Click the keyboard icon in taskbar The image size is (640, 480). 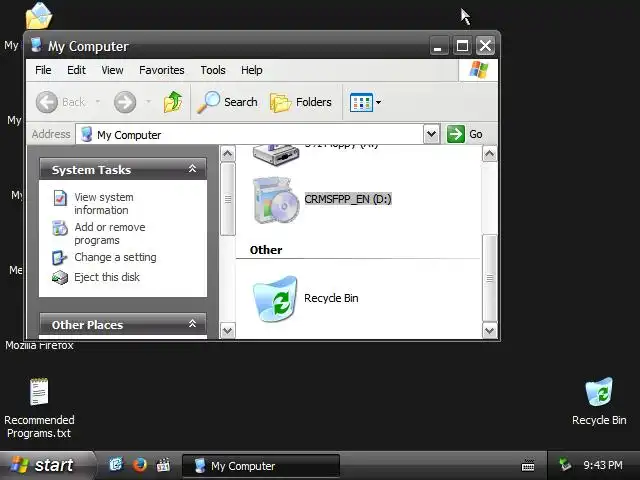(x=528, y=465)
